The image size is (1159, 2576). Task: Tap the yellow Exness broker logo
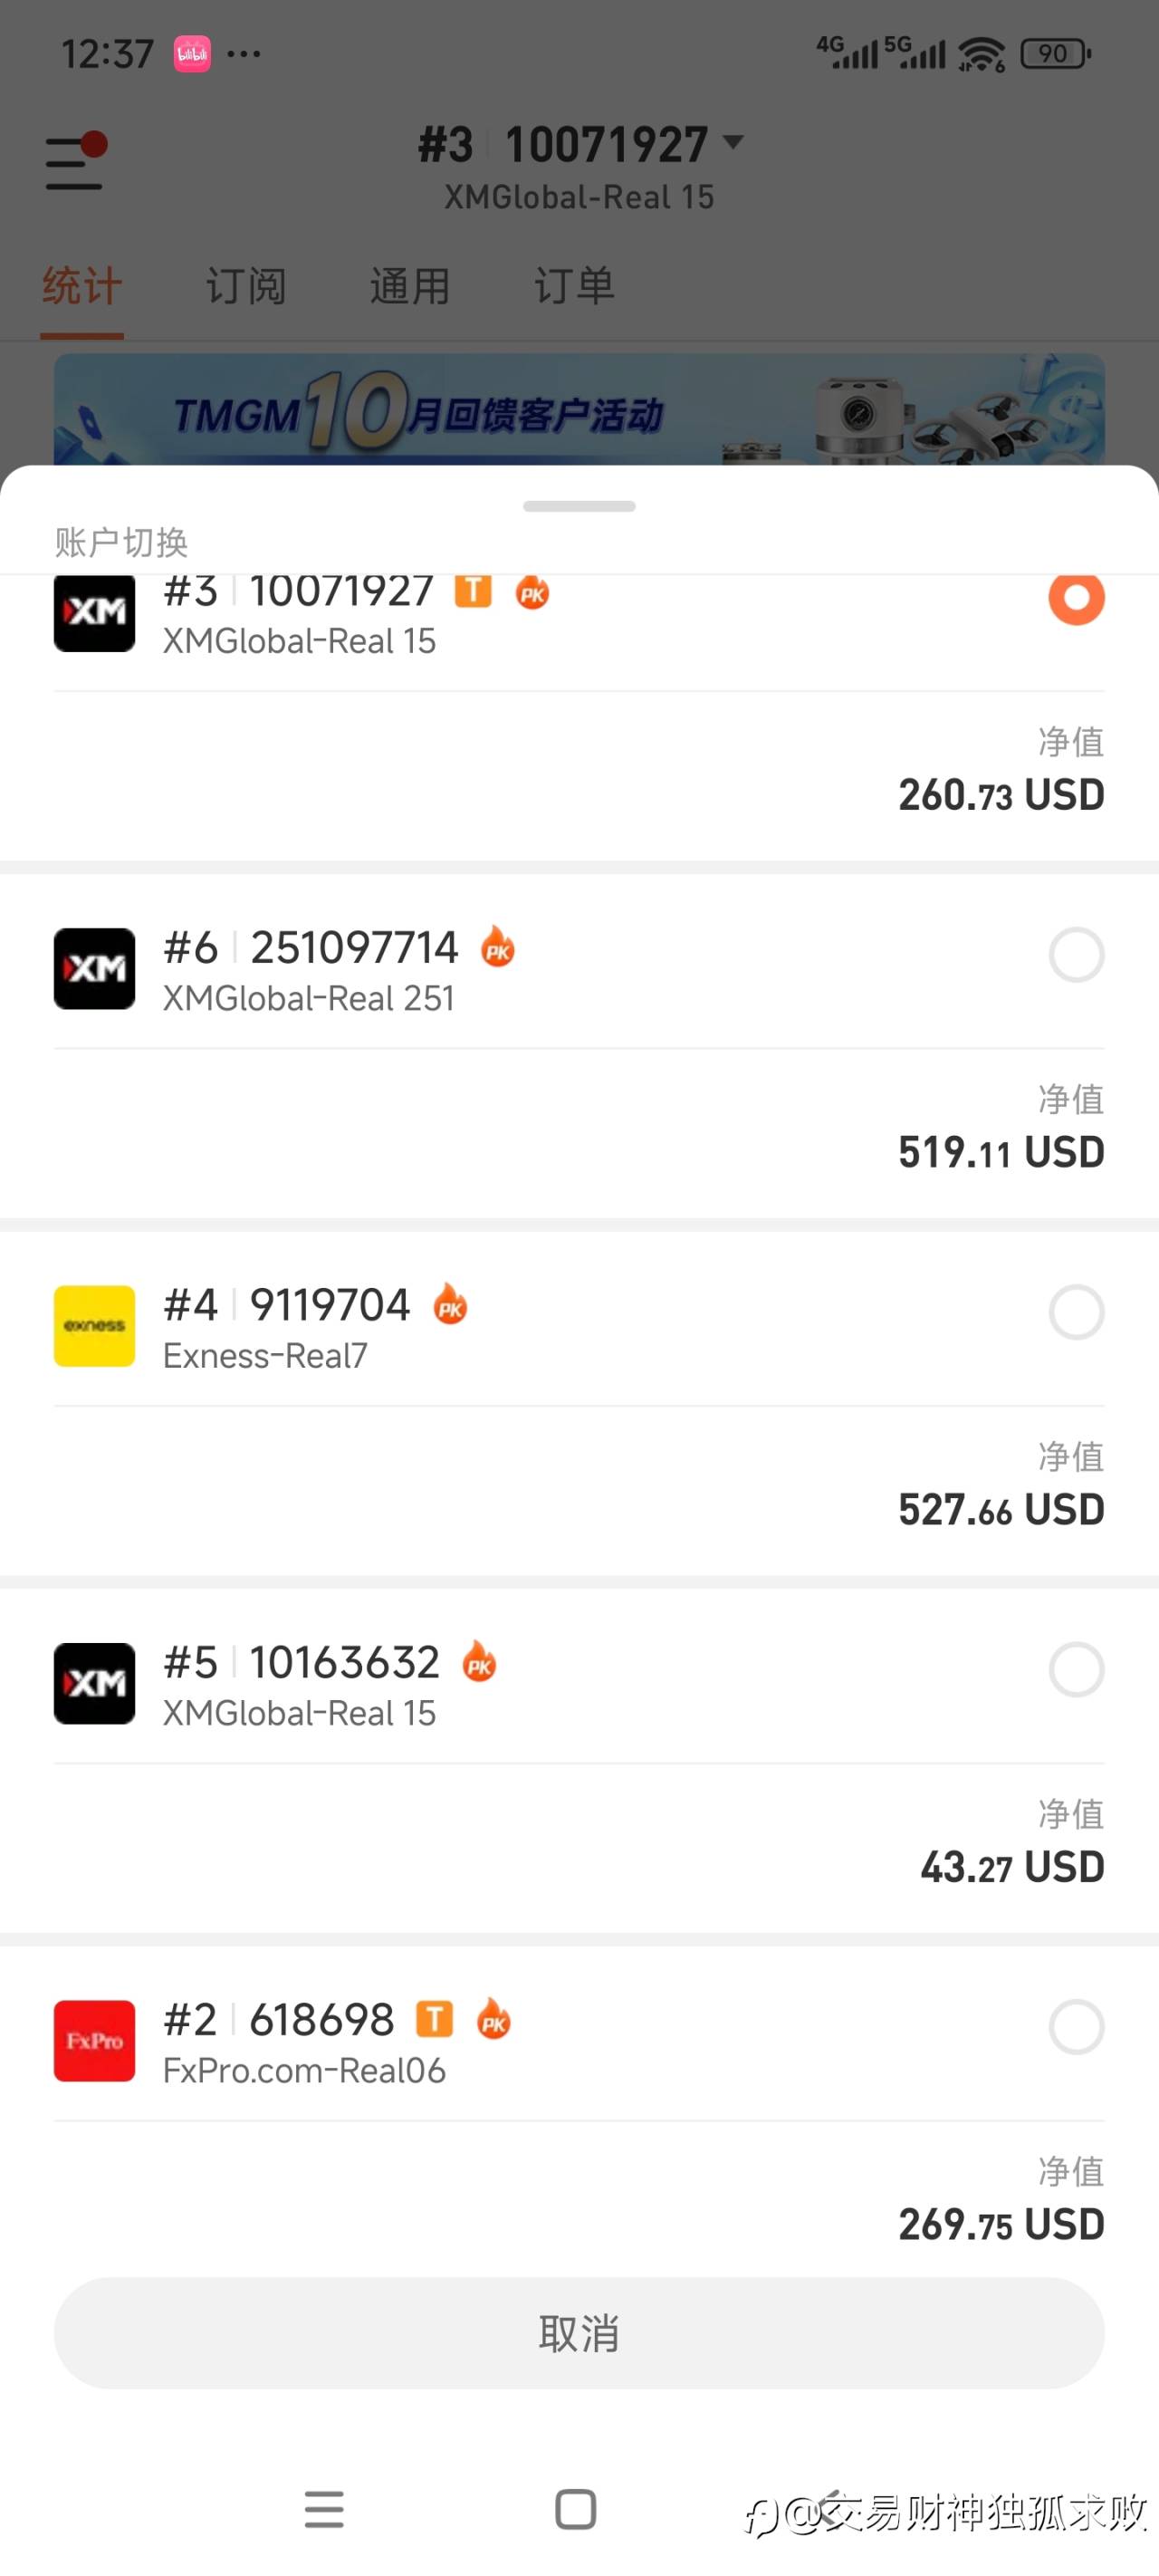tap(94, 1325)
